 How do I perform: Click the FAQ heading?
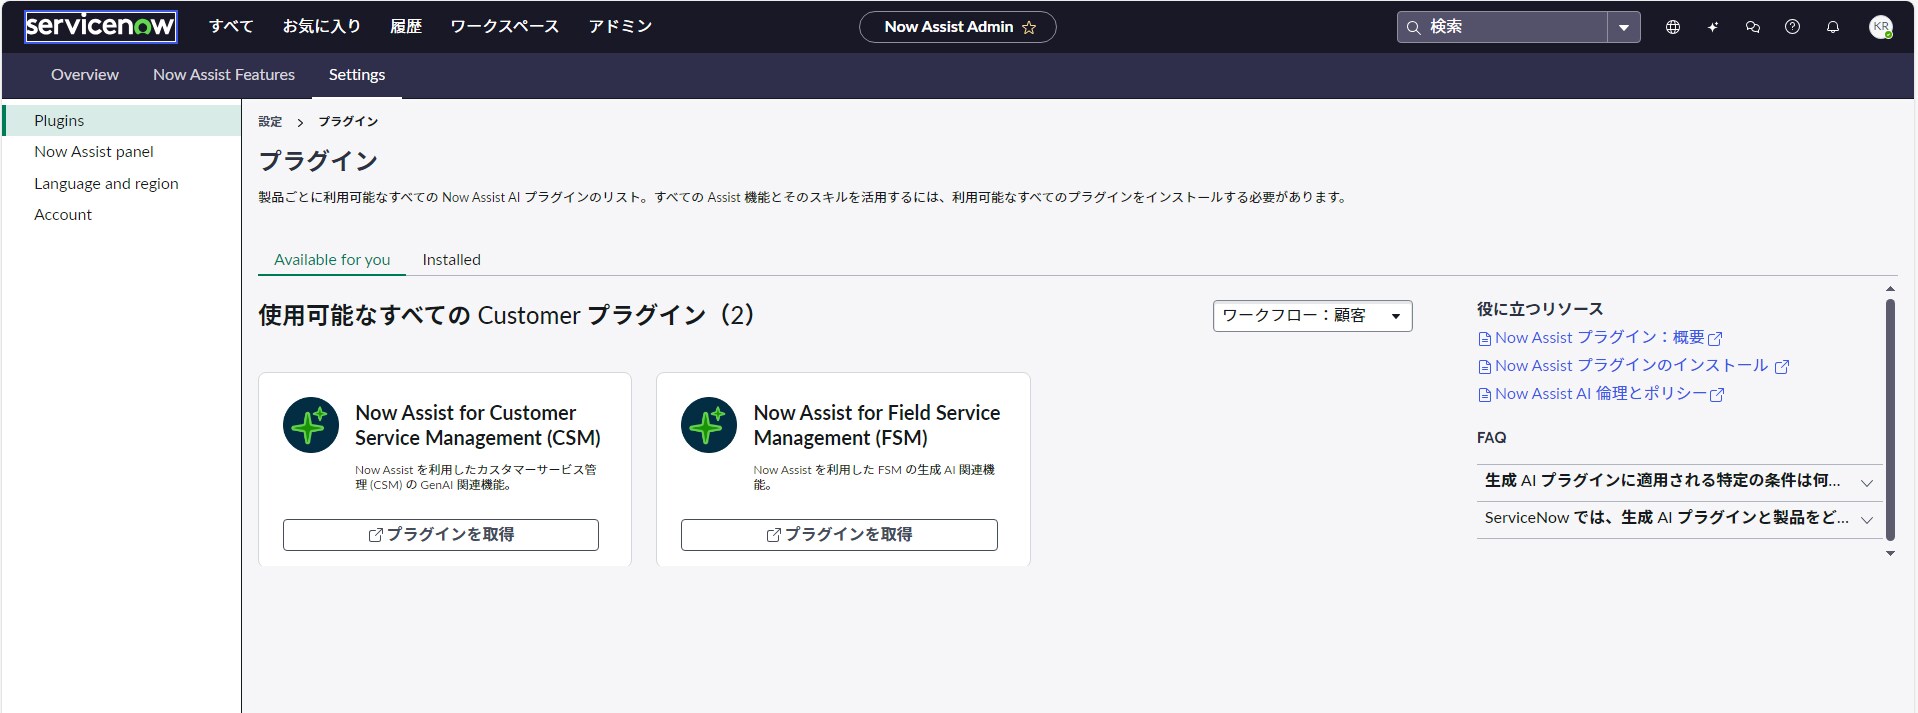tap(1491, 438)
